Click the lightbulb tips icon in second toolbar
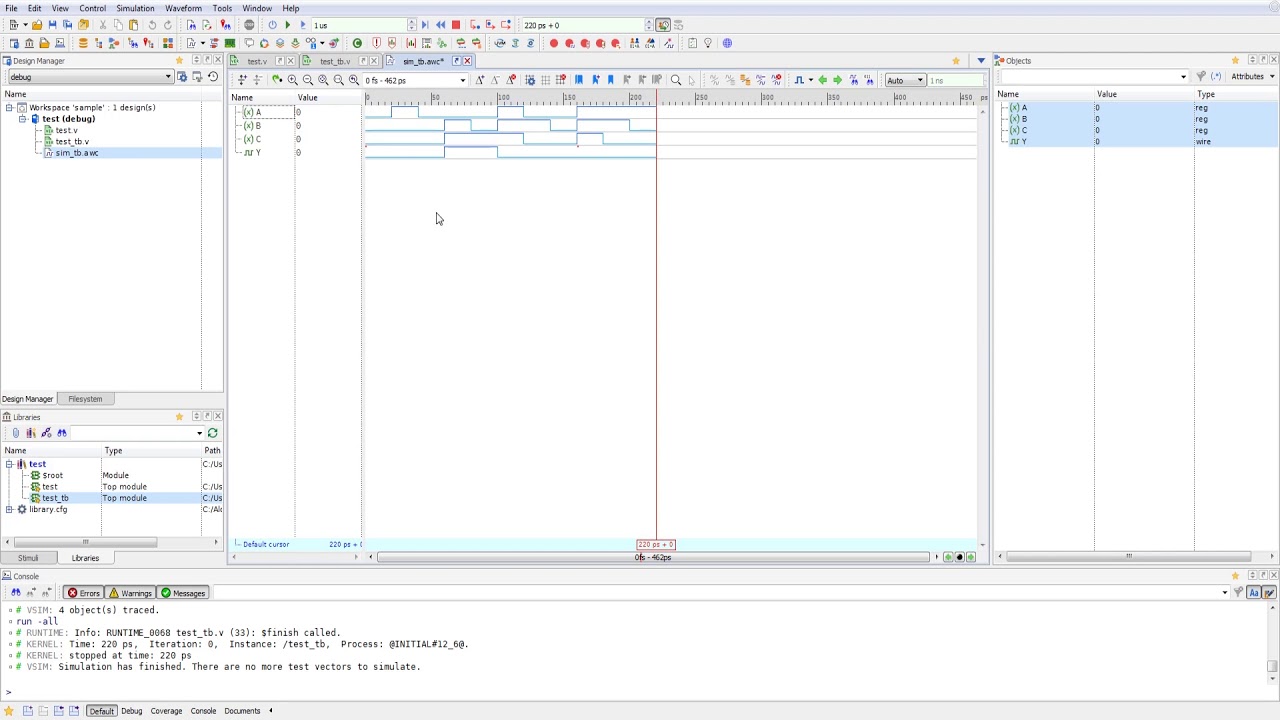 pyautogui.click(x=708, y=43)
